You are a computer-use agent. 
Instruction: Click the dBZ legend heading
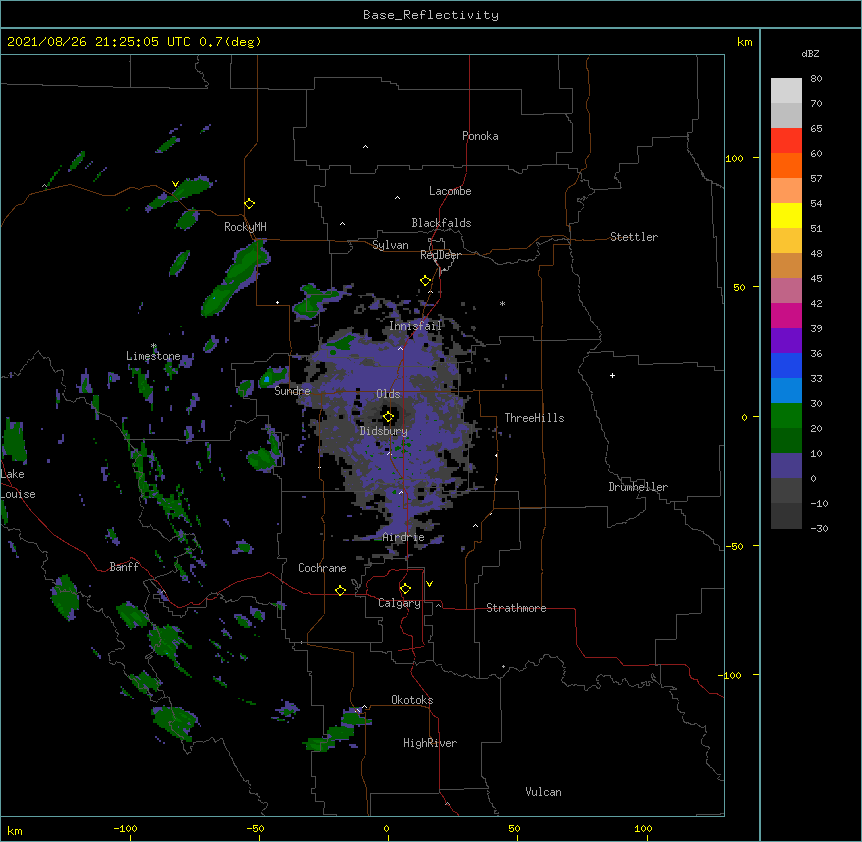tap(810, 54)
